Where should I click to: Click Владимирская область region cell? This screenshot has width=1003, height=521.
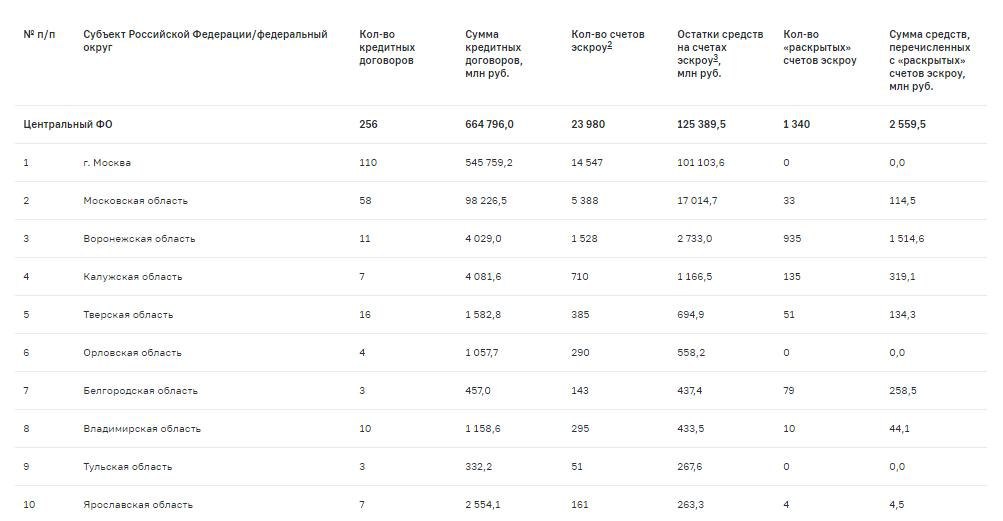click(142, 429)
